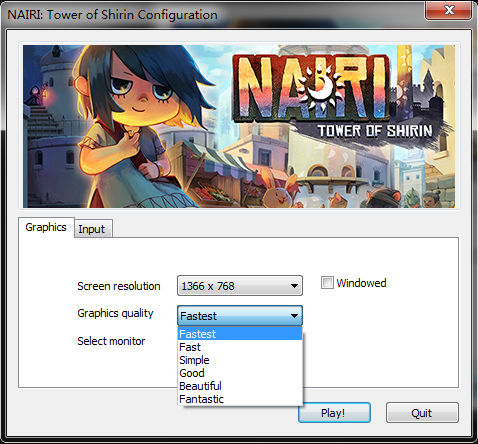
Task: Click the Quit button
Action: [422, 413]
